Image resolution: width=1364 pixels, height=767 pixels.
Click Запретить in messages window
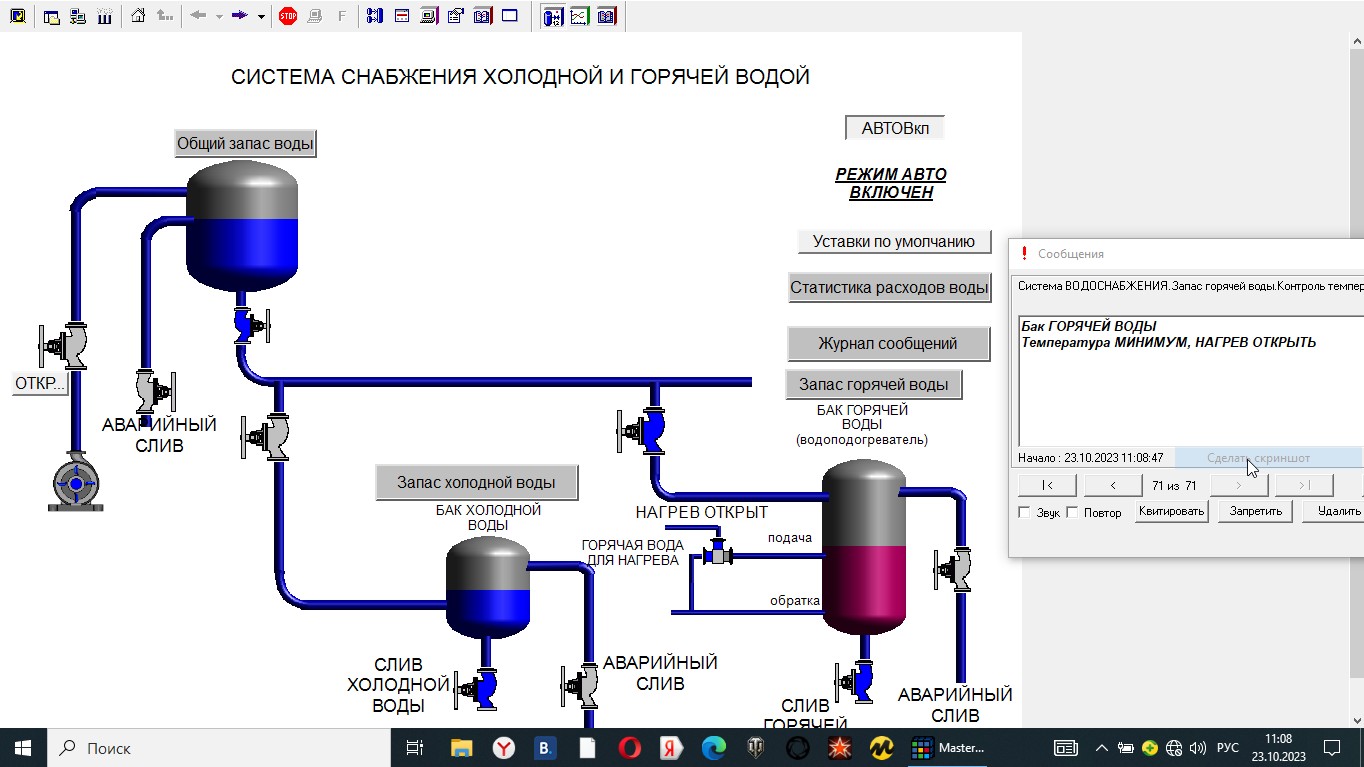[1255, 511]
